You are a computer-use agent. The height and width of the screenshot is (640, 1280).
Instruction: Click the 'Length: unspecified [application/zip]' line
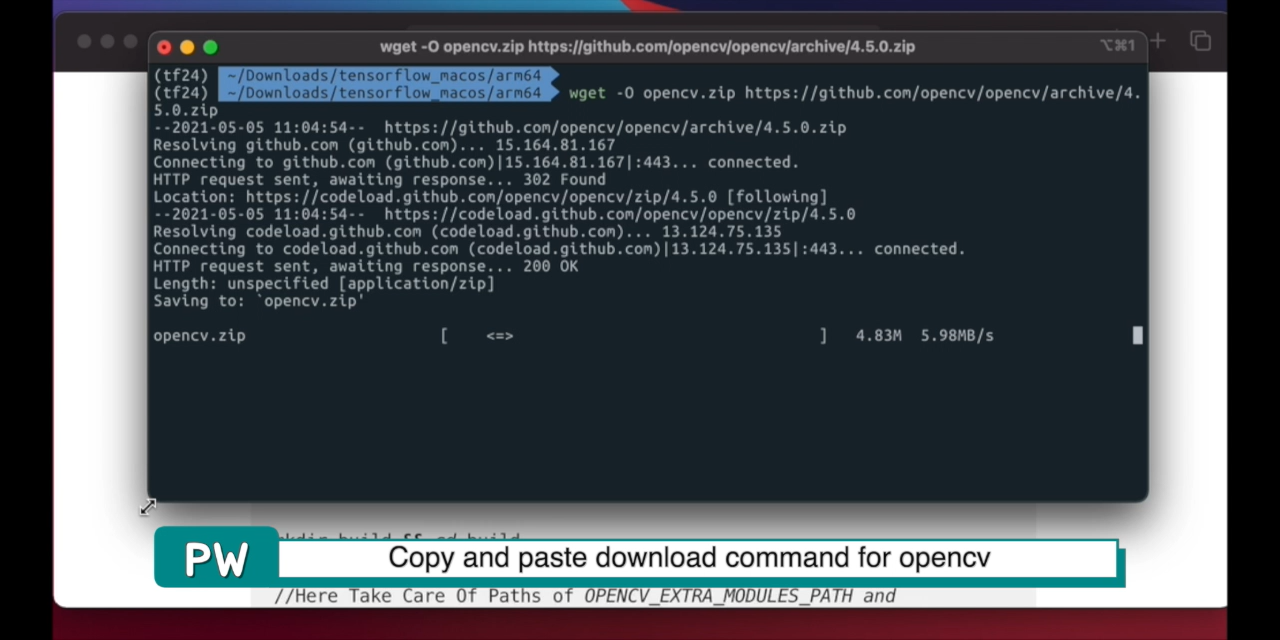pos(324,284)
